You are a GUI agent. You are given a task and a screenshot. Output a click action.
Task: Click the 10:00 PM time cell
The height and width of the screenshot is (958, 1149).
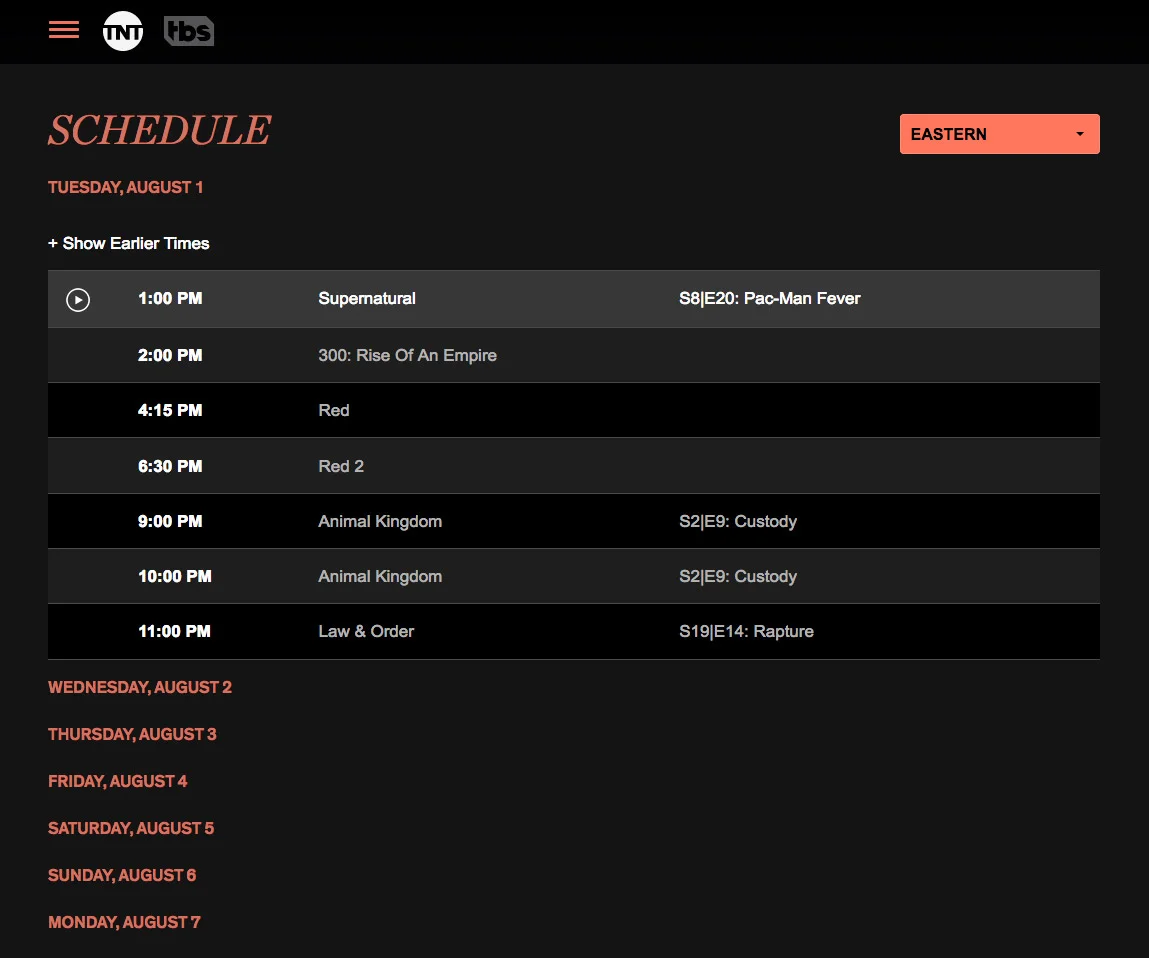(x=175, y=576)
